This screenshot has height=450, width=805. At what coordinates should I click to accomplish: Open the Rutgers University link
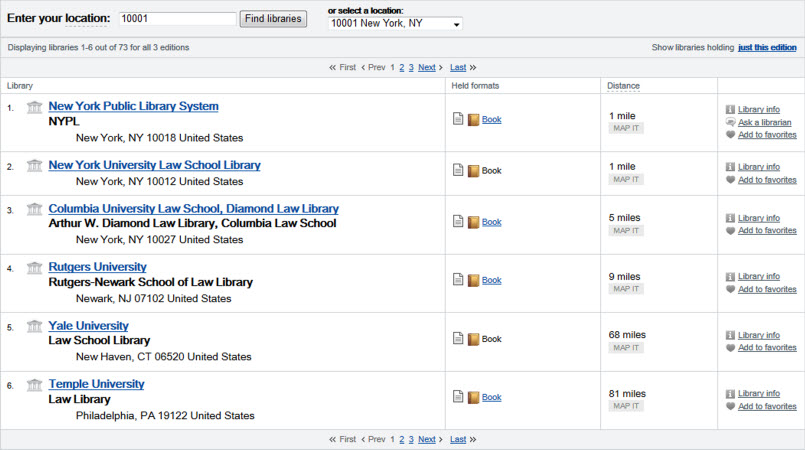pyautogui.click(x=98, y=267)
